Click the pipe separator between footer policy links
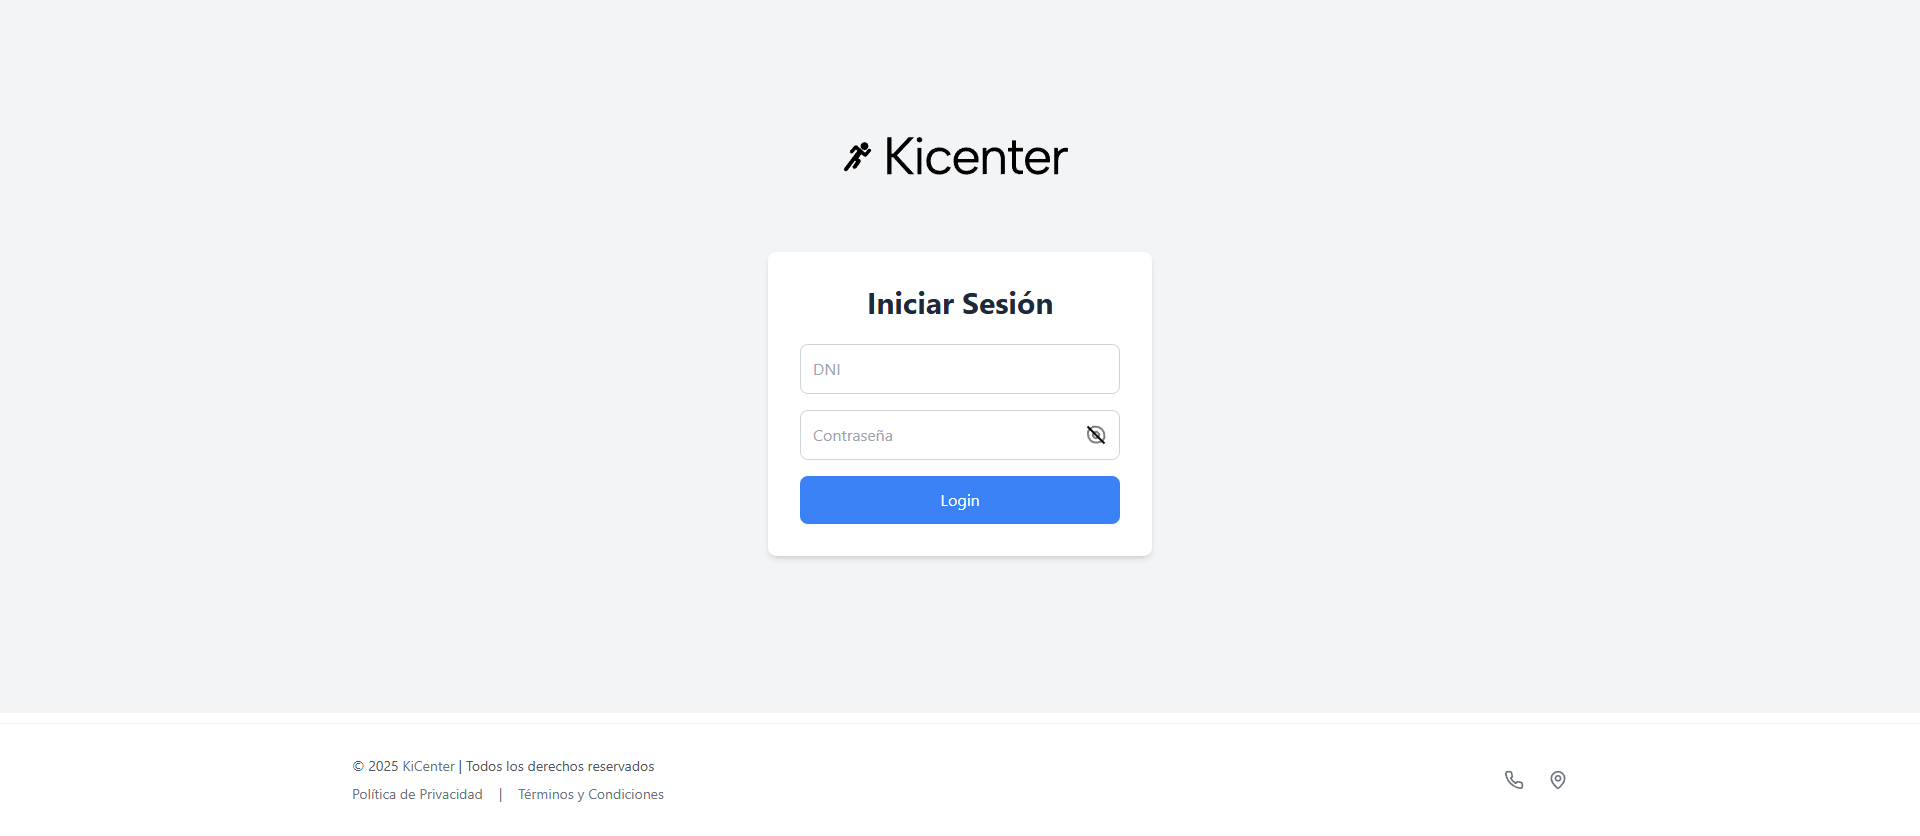 [x=500, y=794]
